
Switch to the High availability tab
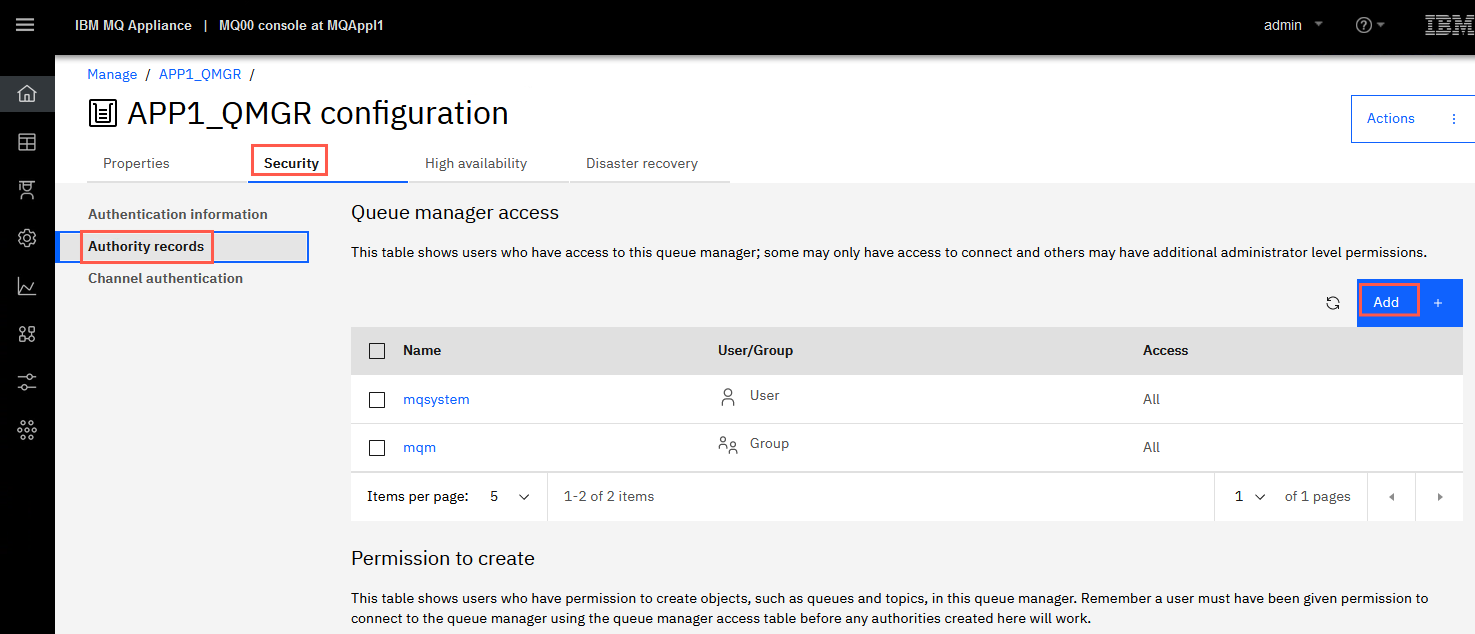(x=476, y=163)
